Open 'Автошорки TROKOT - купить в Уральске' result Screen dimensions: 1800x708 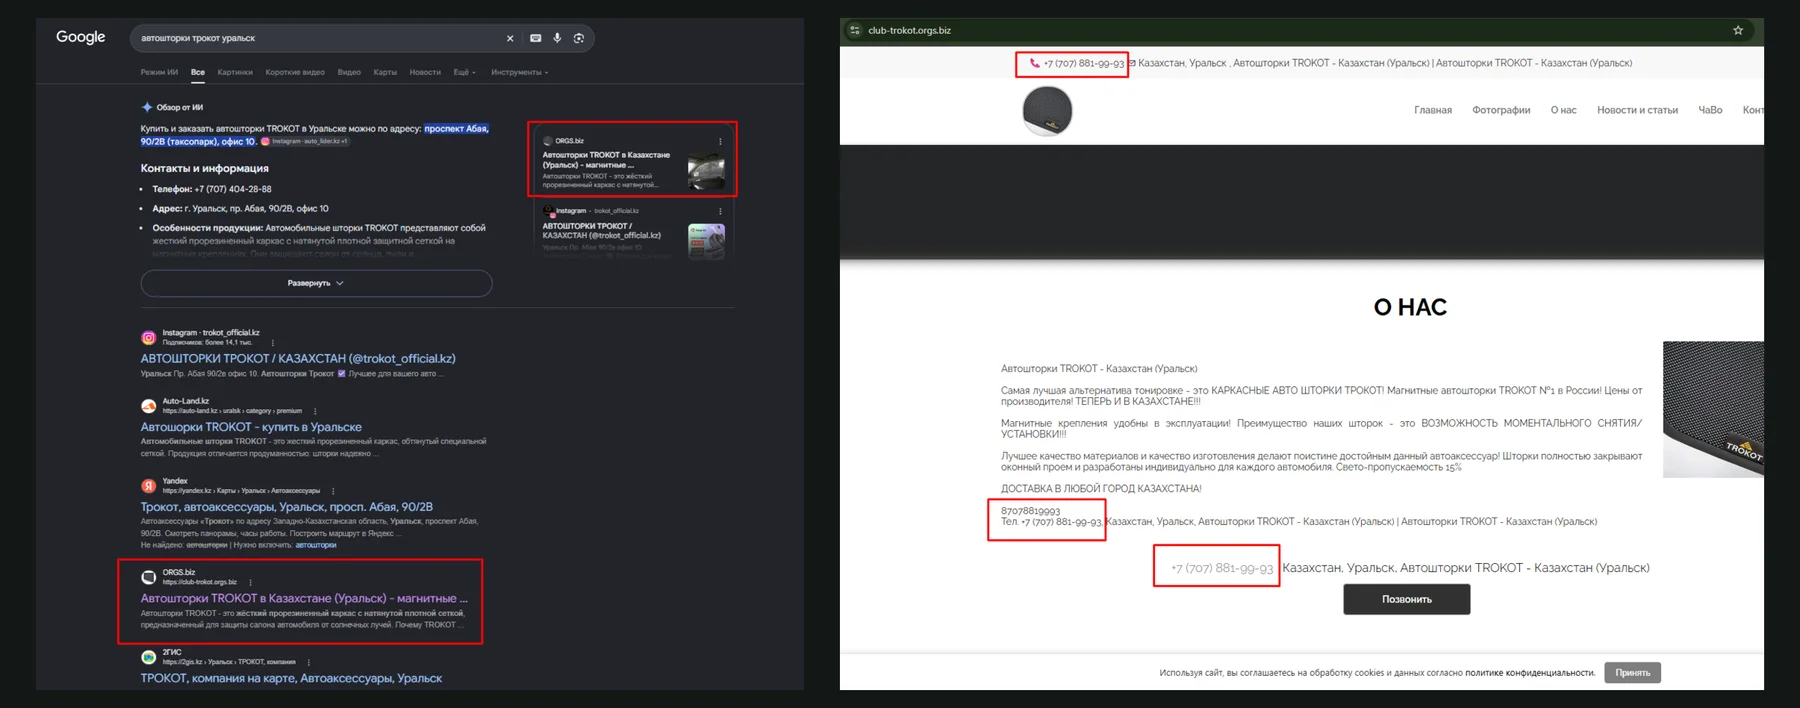point(251,427)
